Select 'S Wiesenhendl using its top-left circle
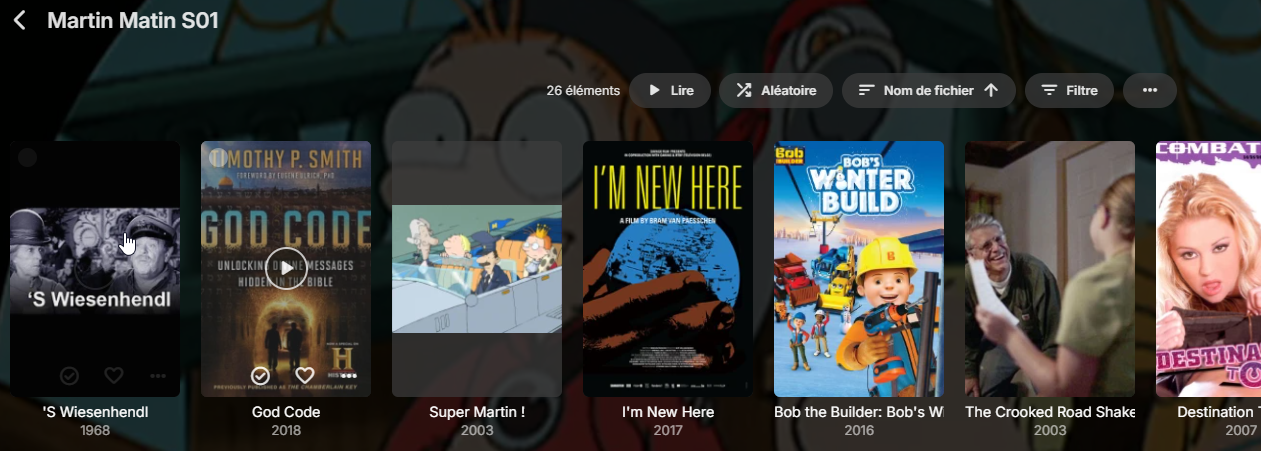The width and height of the screenshot is (1261, 451). pos(28,158)
